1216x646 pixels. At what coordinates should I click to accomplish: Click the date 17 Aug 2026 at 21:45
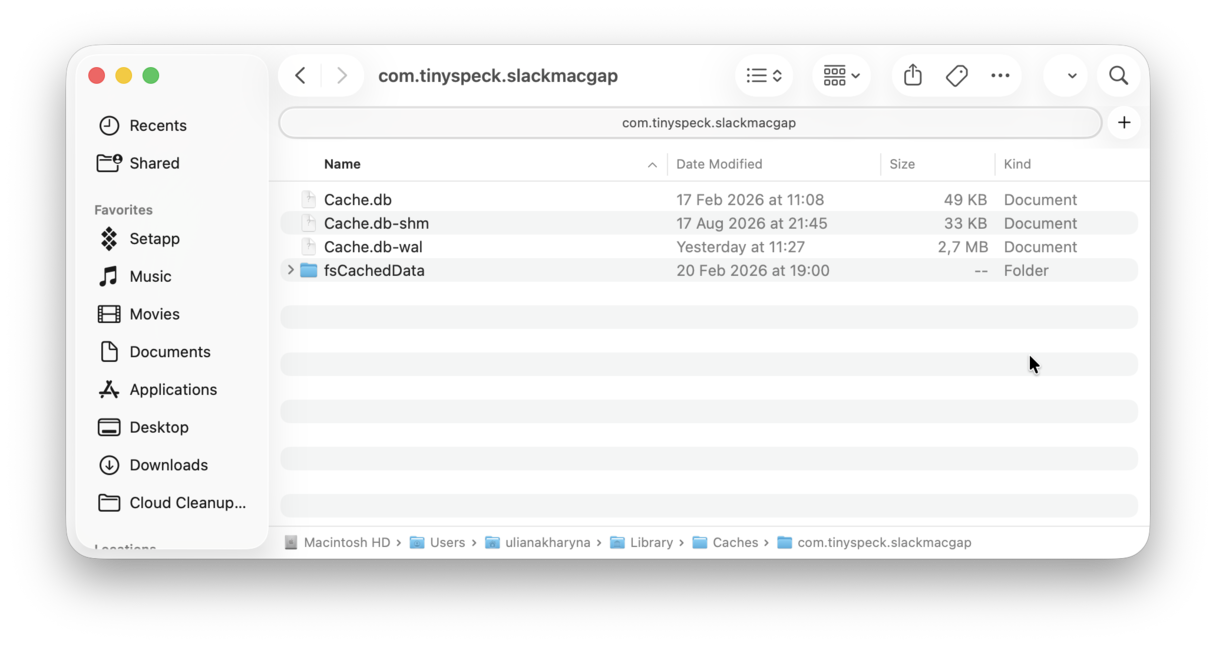752,223
